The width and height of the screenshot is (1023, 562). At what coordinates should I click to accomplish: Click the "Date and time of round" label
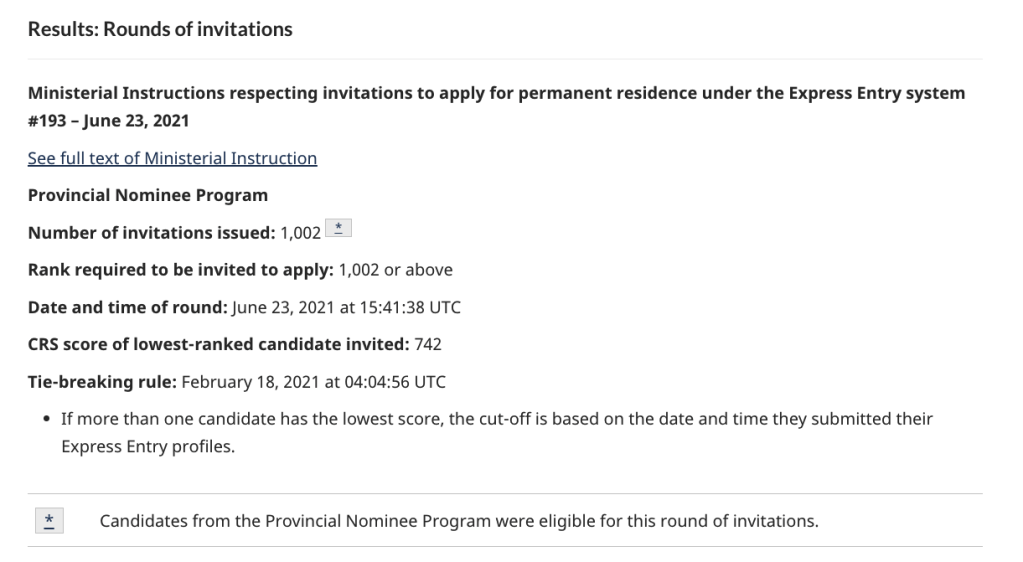click(x=126, y=307)
